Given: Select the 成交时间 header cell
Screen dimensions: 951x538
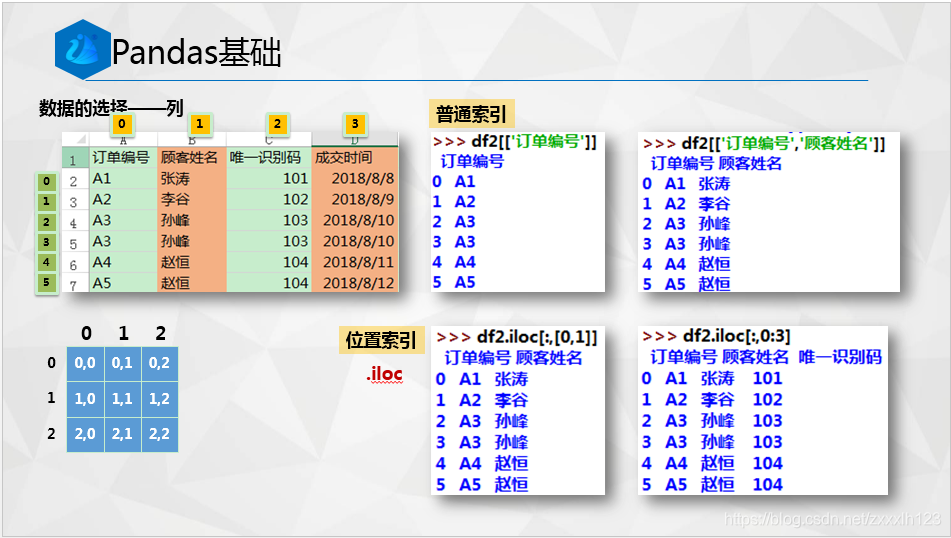Looking at the screenshot, I should coord(355,158).
